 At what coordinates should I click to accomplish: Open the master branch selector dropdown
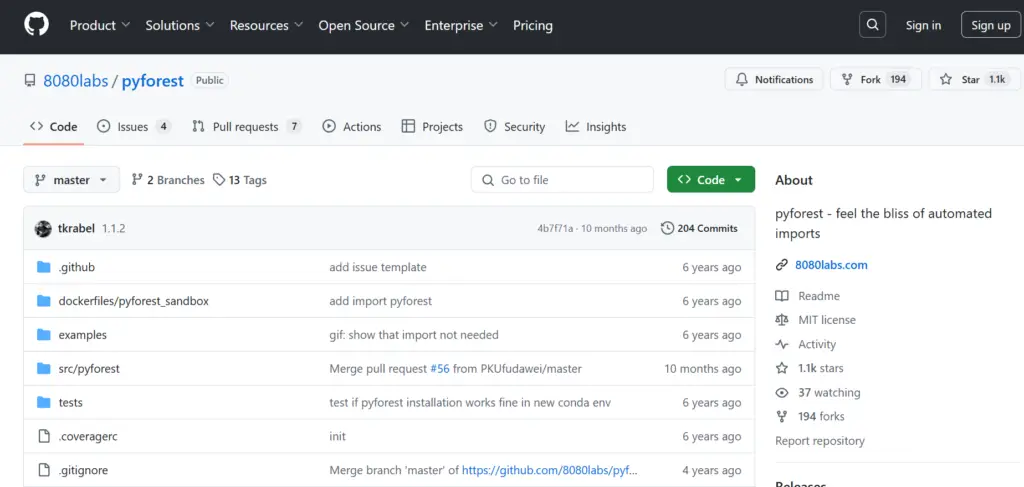[x=72, y=180]
